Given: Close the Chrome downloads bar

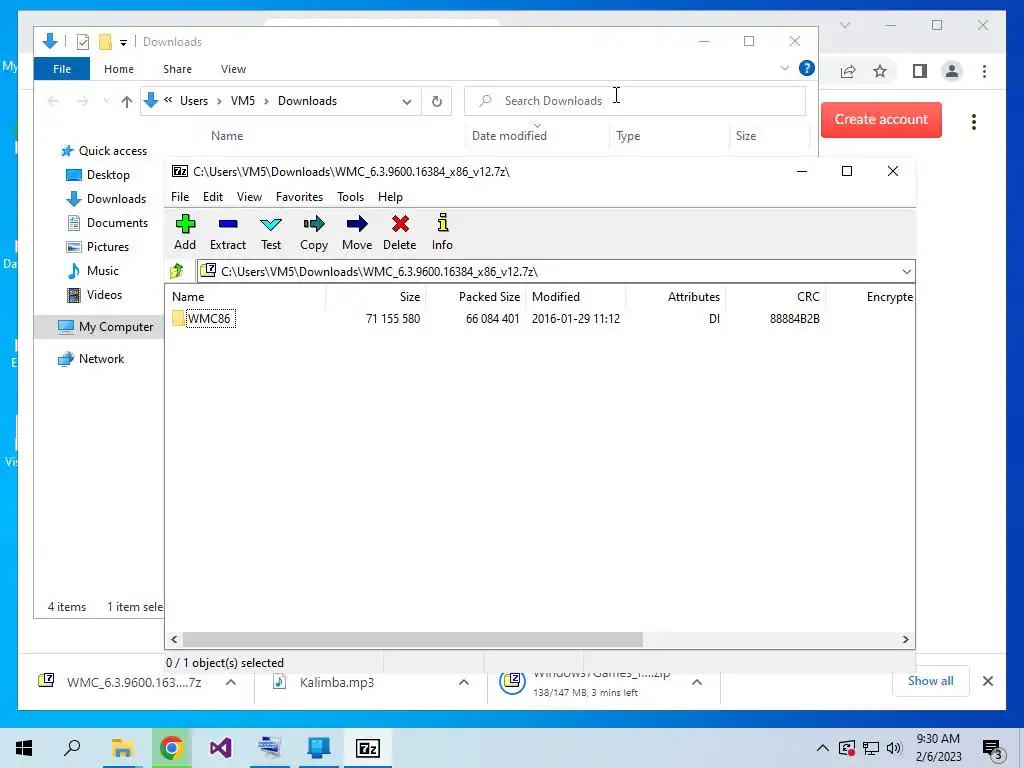Looking at the screenshot, I should pyautogui.click(x=987, y=681).
